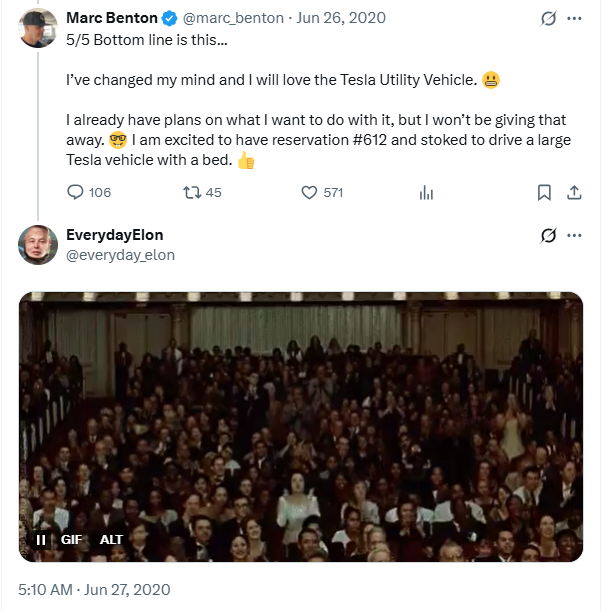Screen dimensions: 606x611
Task: Click Grok icon on Marc Benton's tweet
Action: (547, 18)
